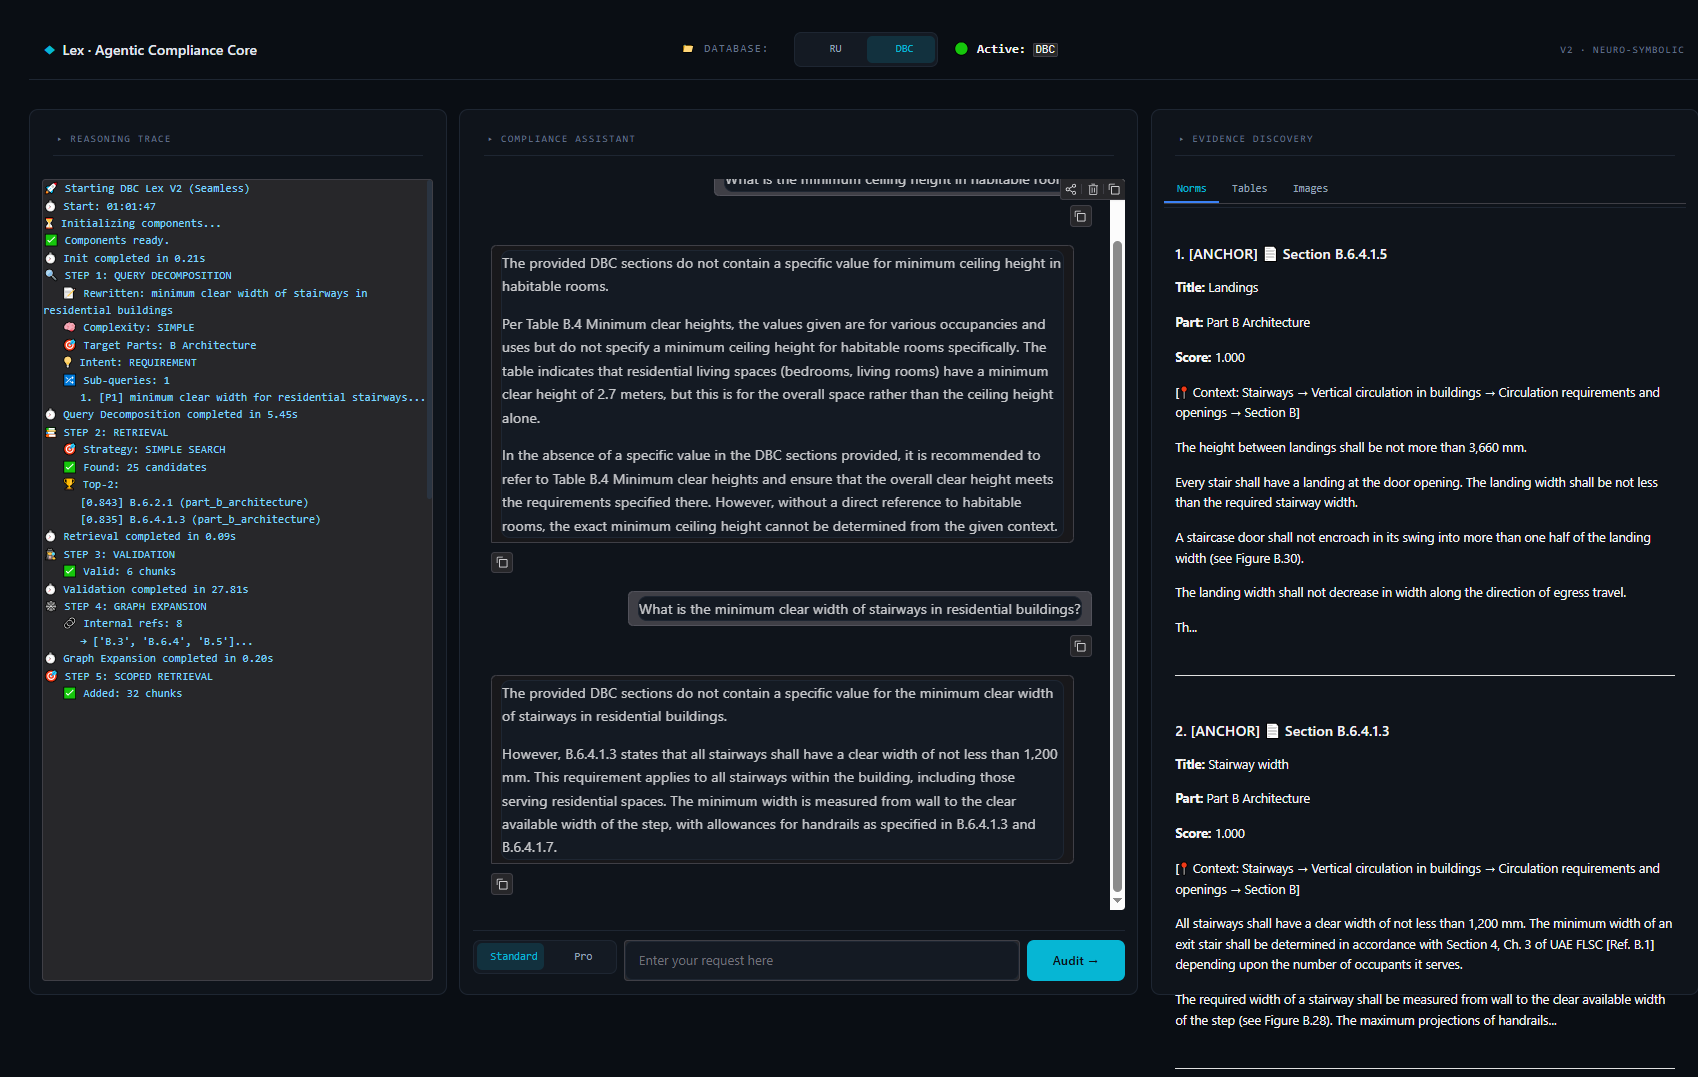Click the brain icon beside Complexity: SIMPLE

pyautogui.click(x=69, y=327)
